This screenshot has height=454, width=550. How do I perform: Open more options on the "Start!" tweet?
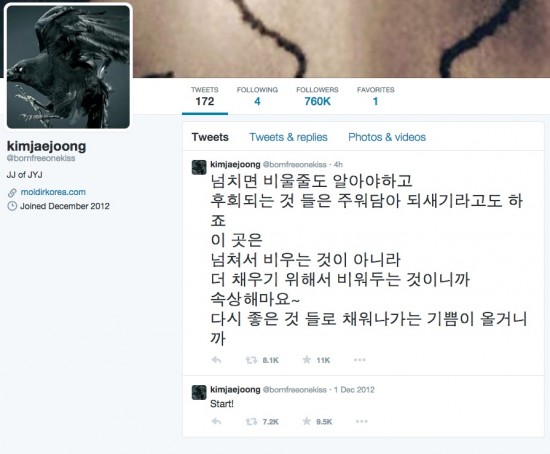click(x=362, y=421)
